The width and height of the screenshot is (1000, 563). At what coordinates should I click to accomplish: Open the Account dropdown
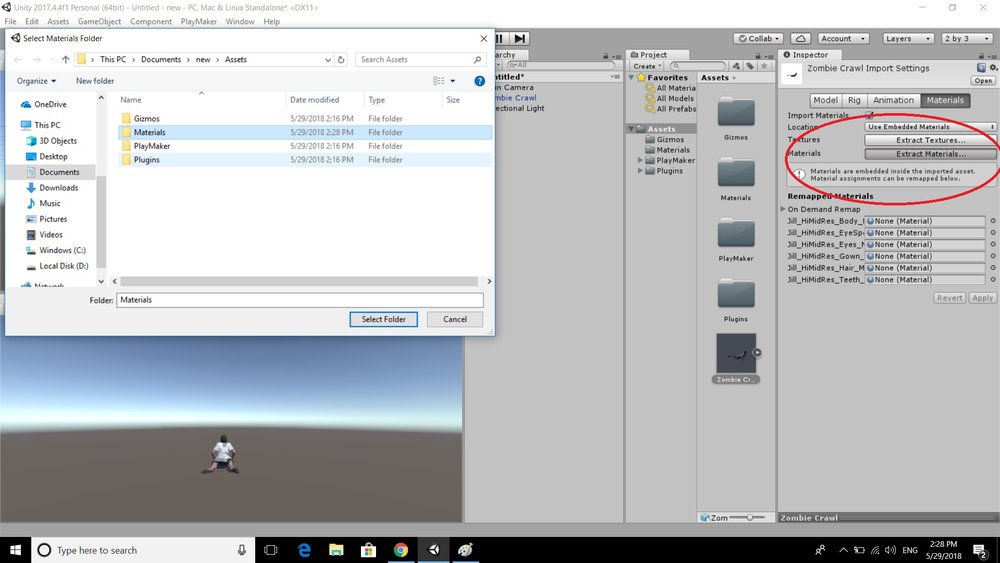843,38
